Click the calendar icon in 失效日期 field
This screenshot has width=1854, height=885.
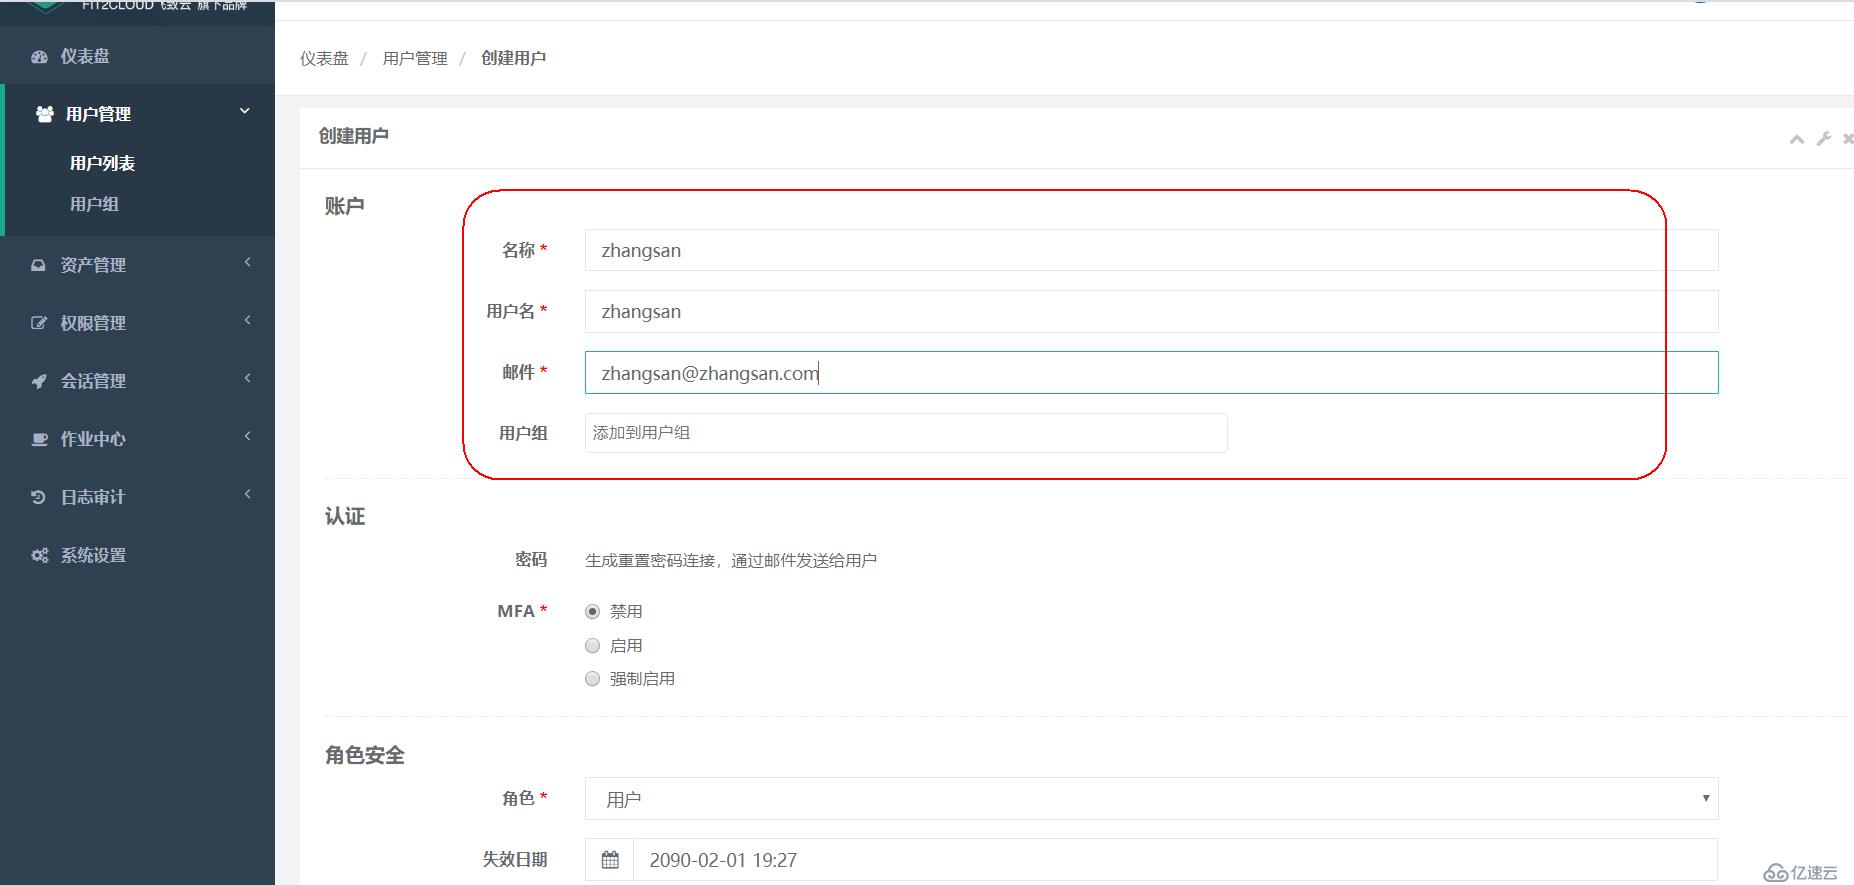(610, 860)
